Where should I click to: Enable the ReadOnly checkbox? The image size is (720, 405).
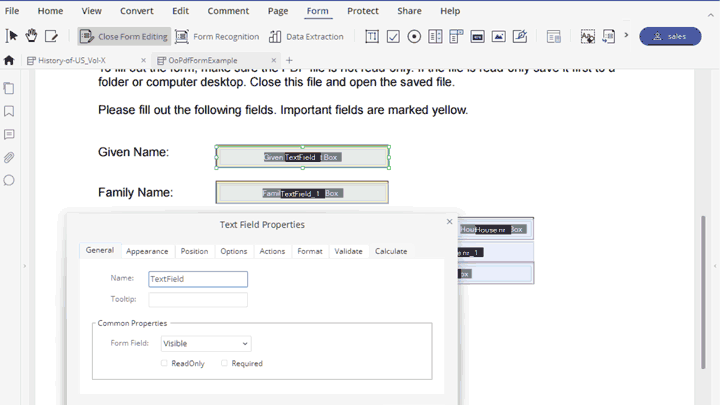(x=164, y=363)
